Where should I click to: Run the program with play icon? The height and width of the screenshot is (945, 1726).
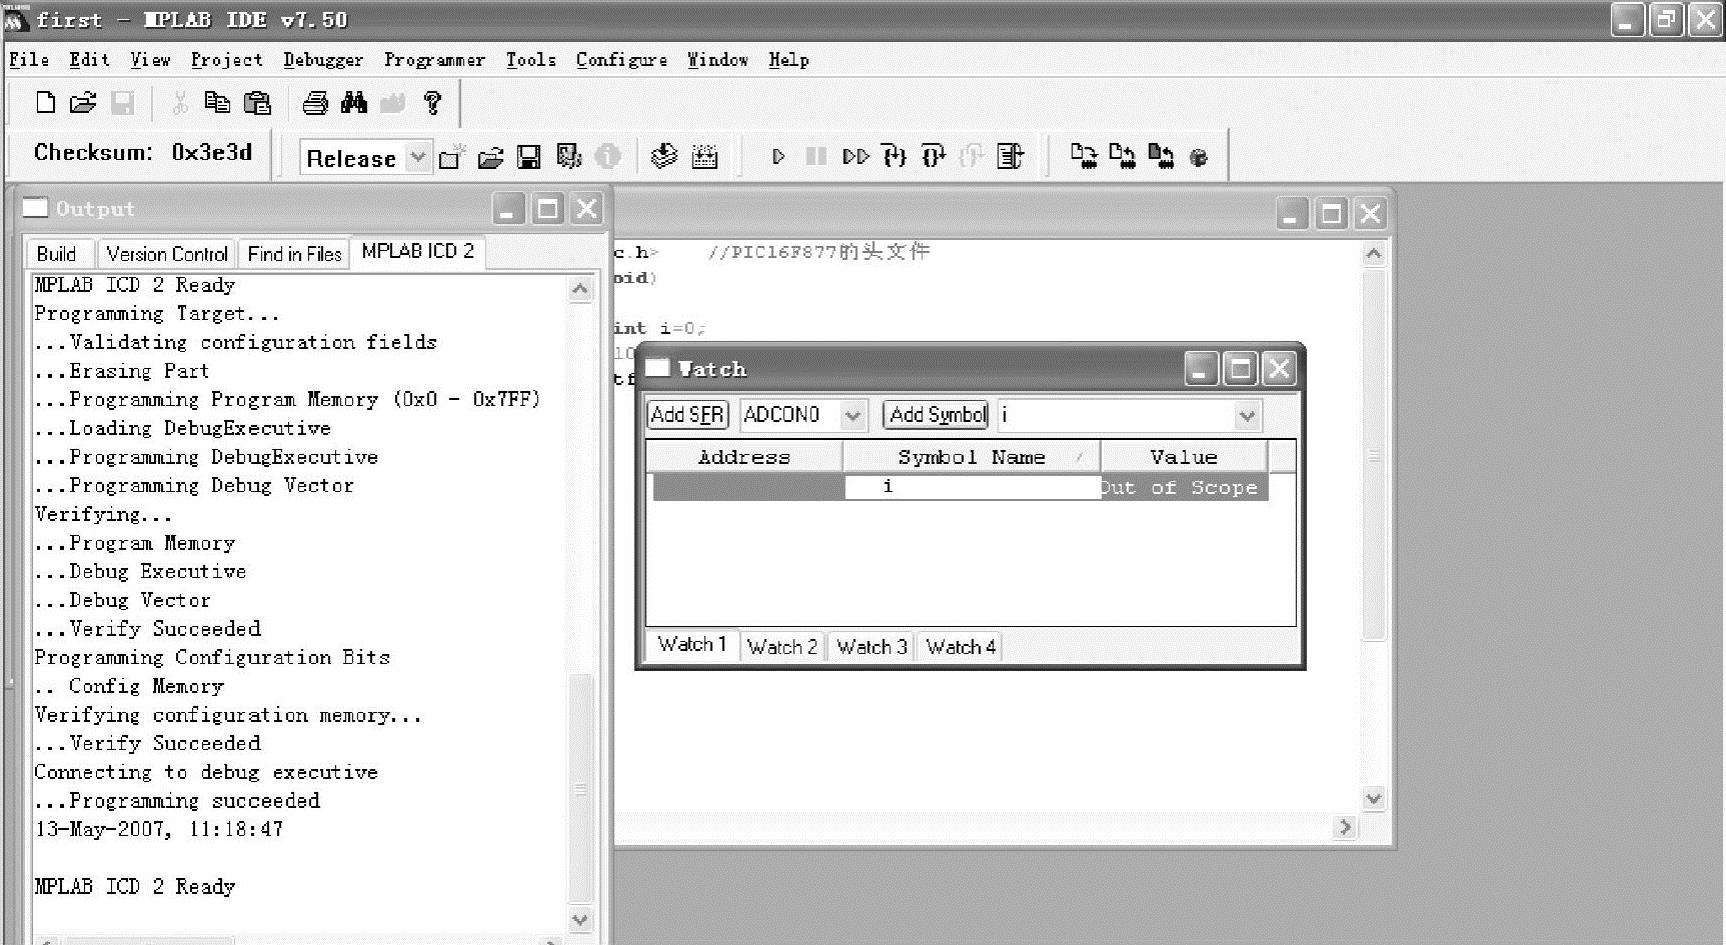[x=778, y=157]
